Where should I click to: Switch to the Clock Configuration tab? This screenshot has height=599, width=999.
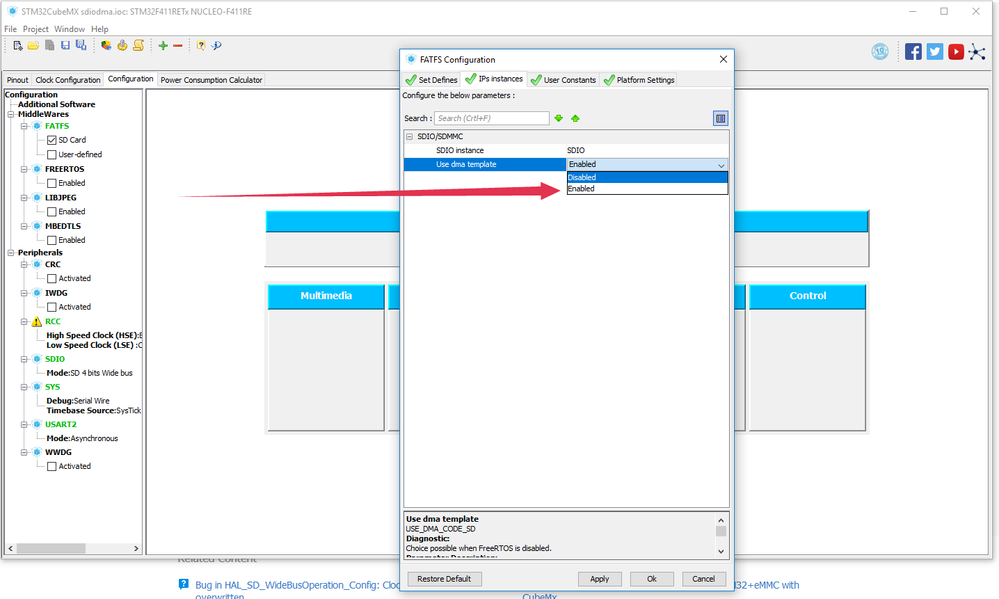coord(68,80)
